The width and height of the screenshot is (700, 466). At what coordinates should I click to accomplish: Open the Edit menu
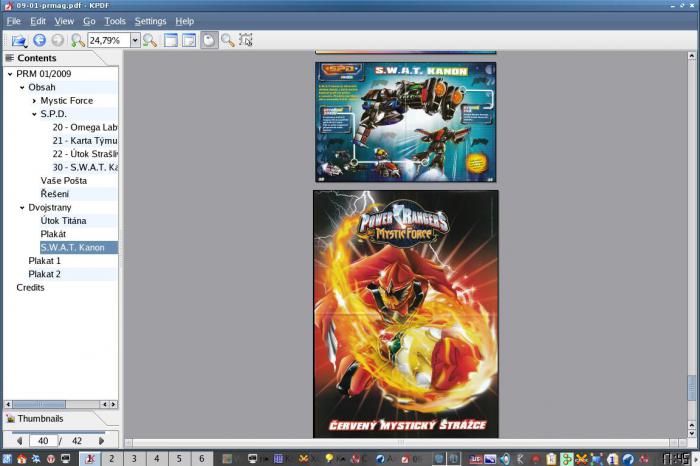(x=38, y=21)
